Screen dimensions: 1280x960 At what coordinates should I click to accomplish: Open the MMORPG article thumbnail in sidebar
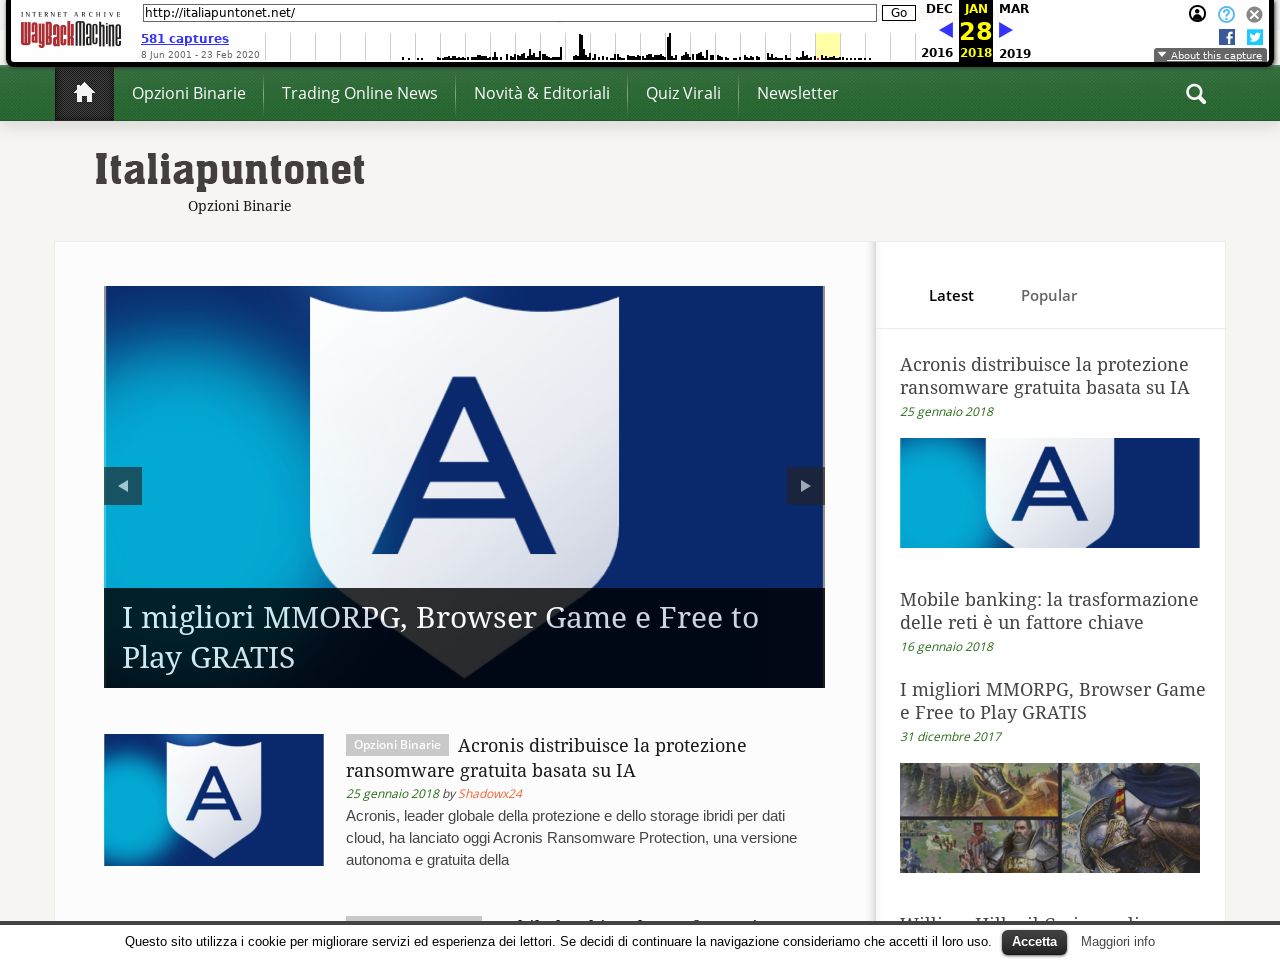(x=1049, y=818)
